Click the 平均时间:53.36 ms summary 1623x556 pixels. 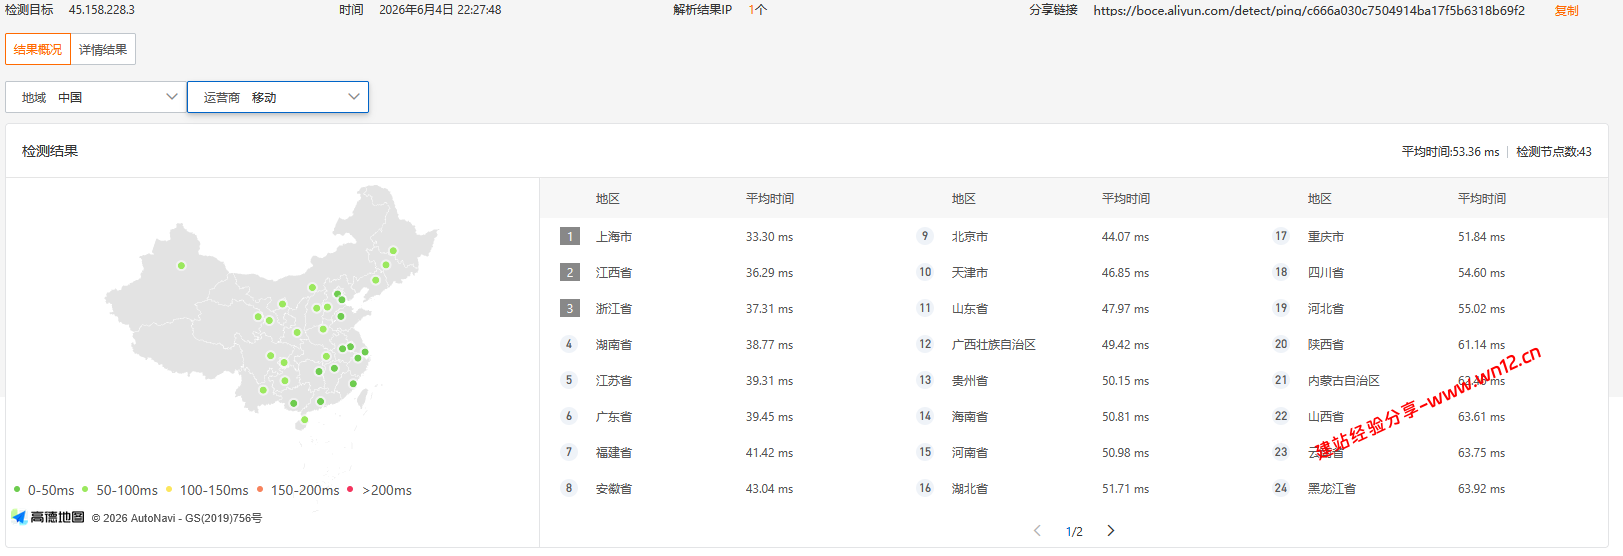click(1450, 152)
